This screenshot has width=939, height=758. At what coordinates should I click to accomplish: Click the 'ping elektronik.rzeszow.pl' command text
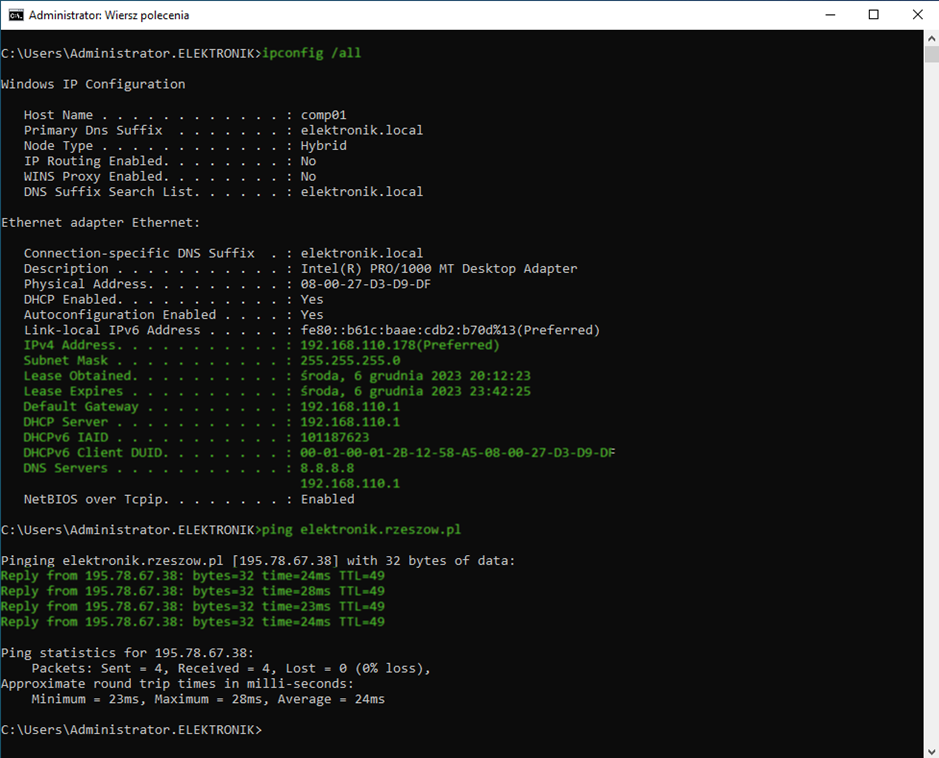pyautogui.click(x=361, y=529)
